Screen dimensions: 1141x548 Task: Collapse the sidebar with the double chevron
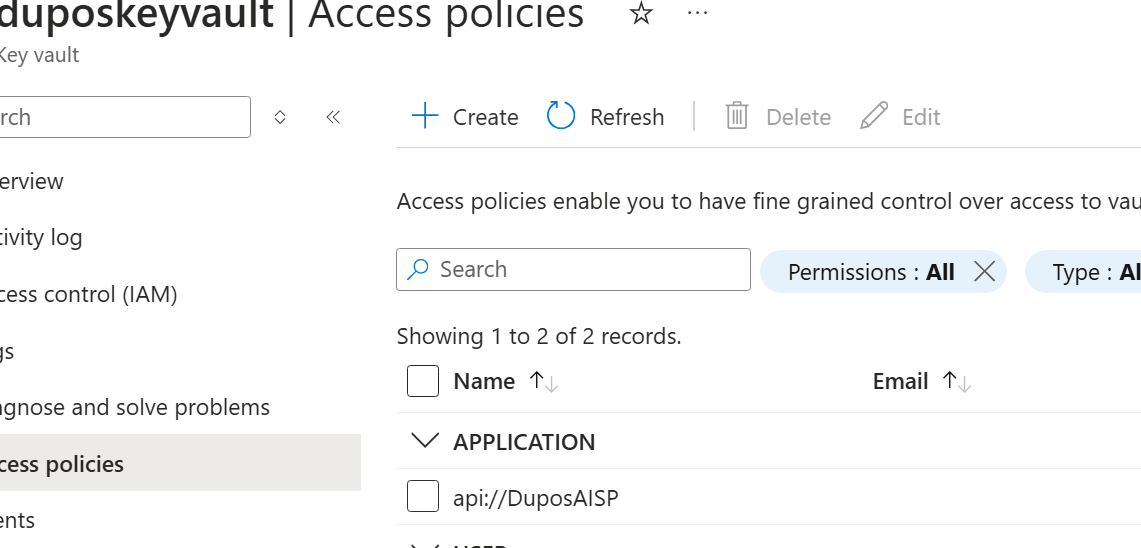[333, 117]
